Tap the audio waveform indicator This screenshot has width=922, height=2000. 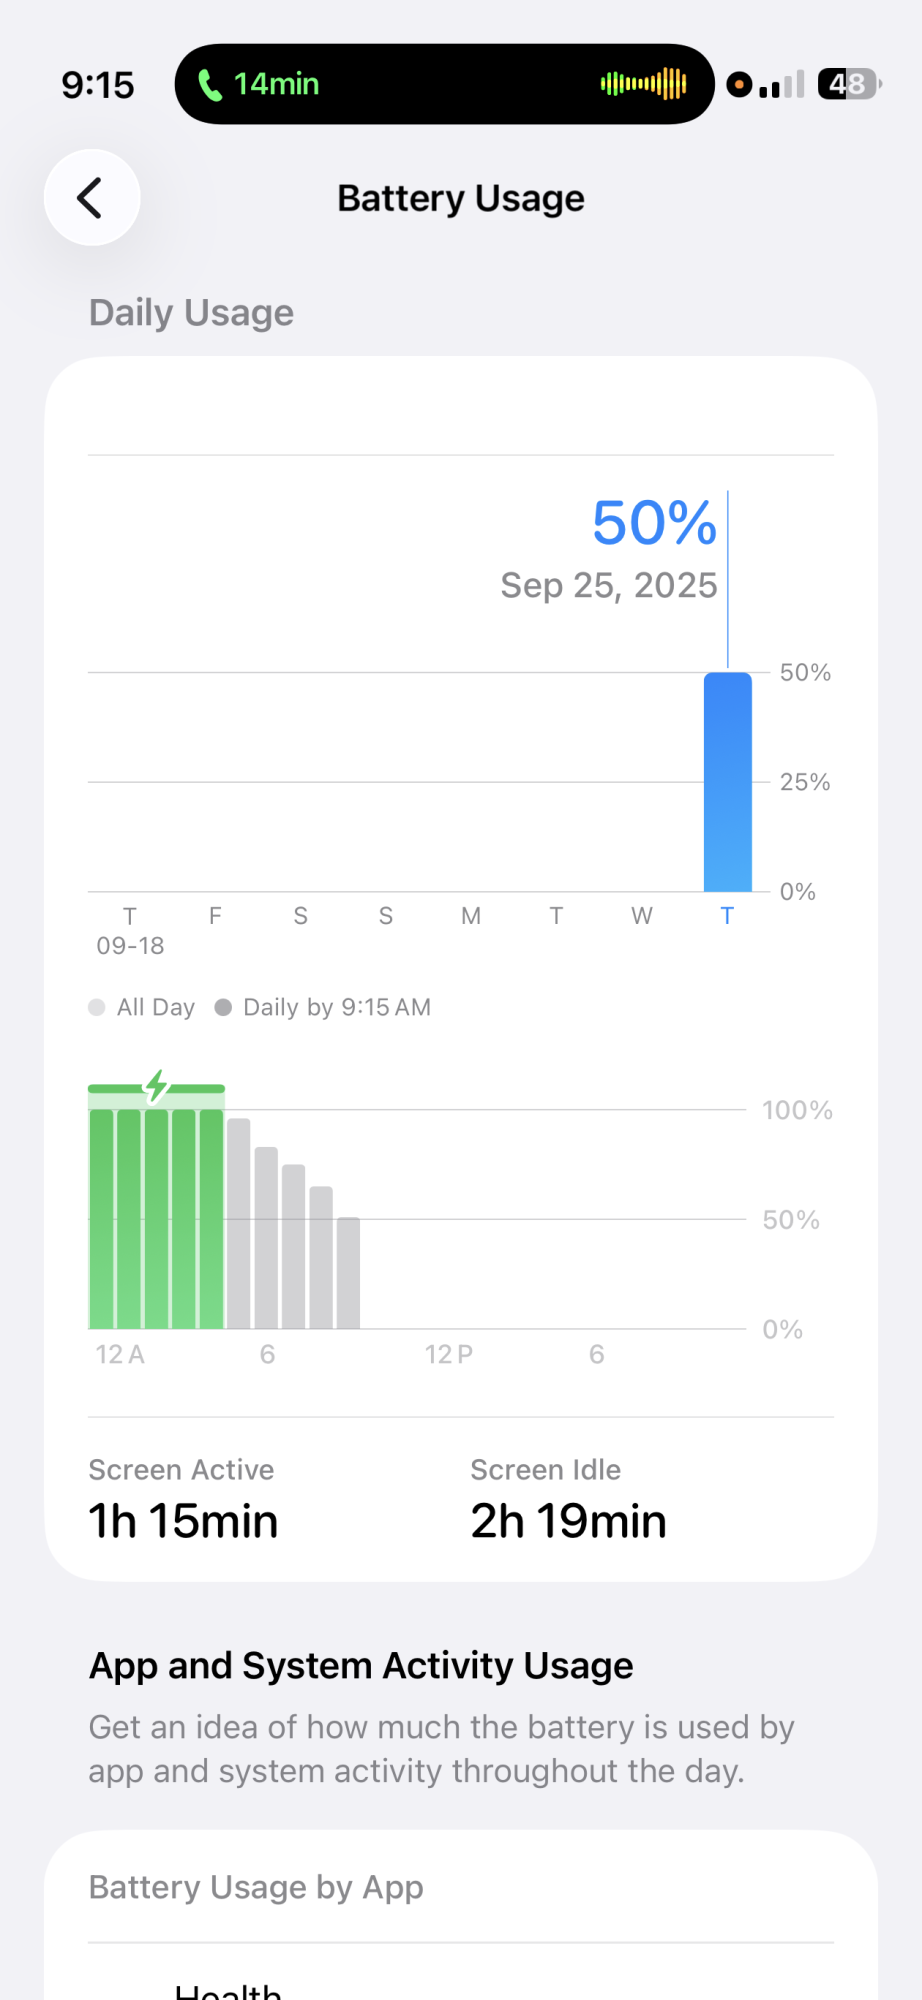tap(643, 84)
